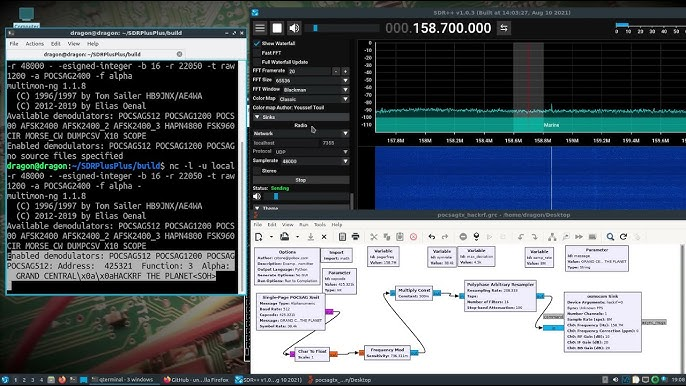Viewport: 686px width, 386px height.
Task: Switch to pocsagtx Desktop taskbar entry
Action: tap(340, 380)
